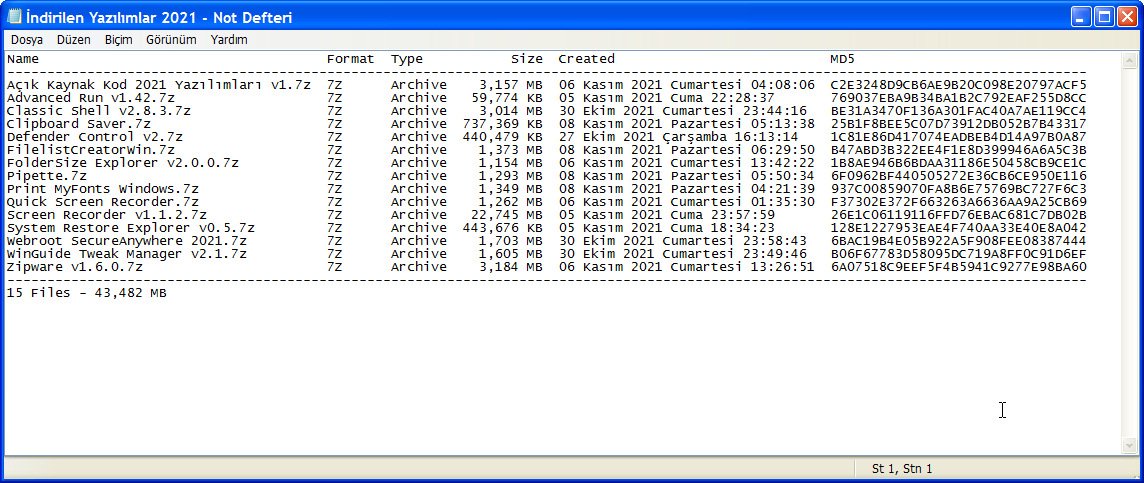1144x483 pixels.
Task: Click 'Advanced Run v1.42.7z' file name
Action: (x=90, y=98)
